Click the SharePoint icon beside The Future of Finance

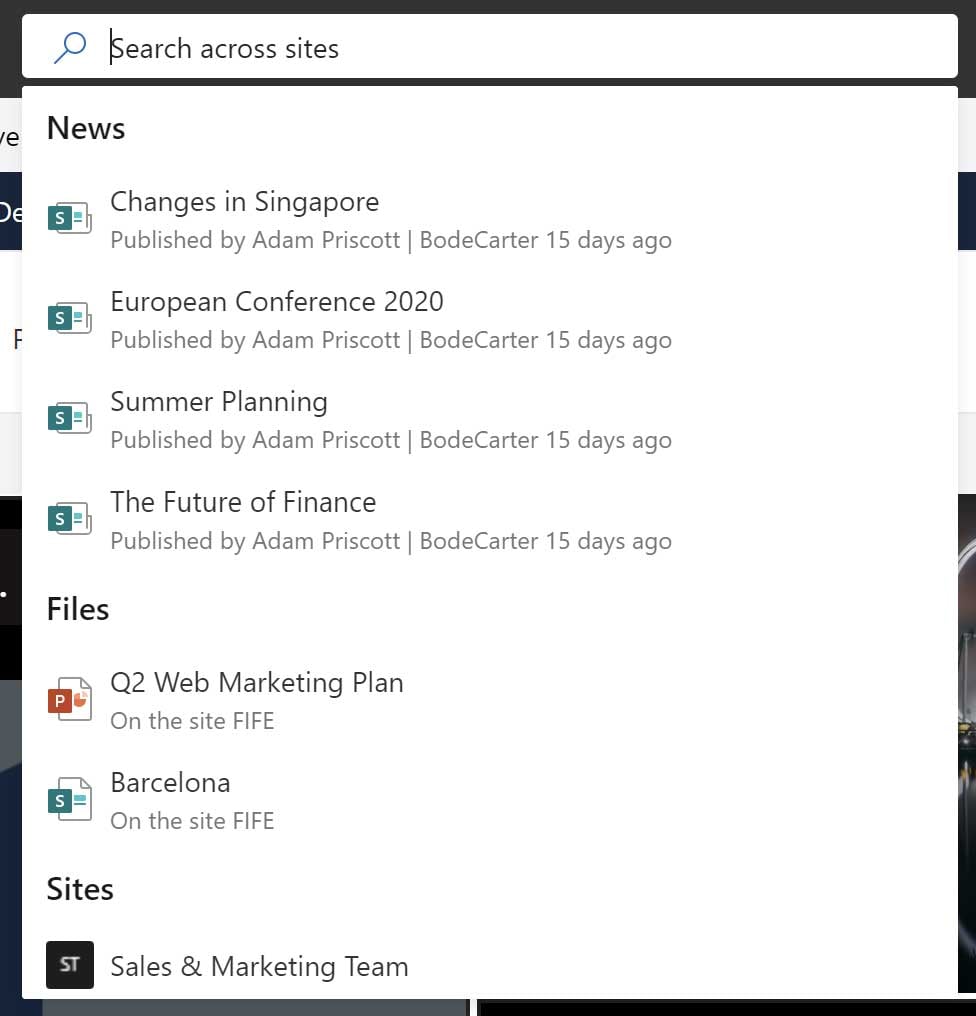(x=68, y=517)
